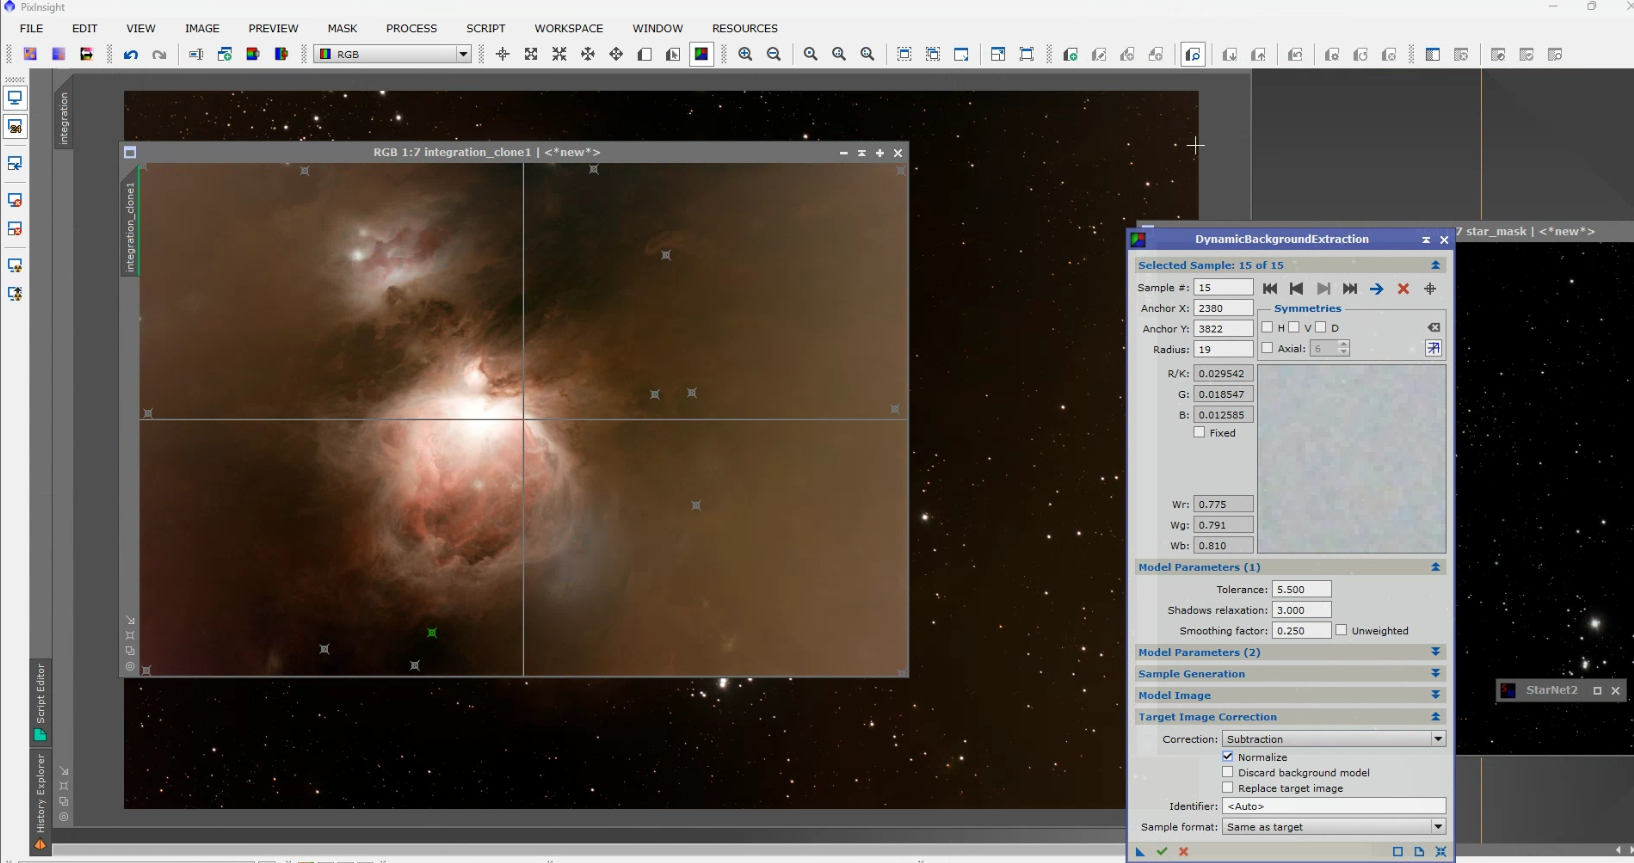Viewport: 1634px width, 863px height.
Task: Click the highlighted readout preview toolbar icon
Action: 1193,55
